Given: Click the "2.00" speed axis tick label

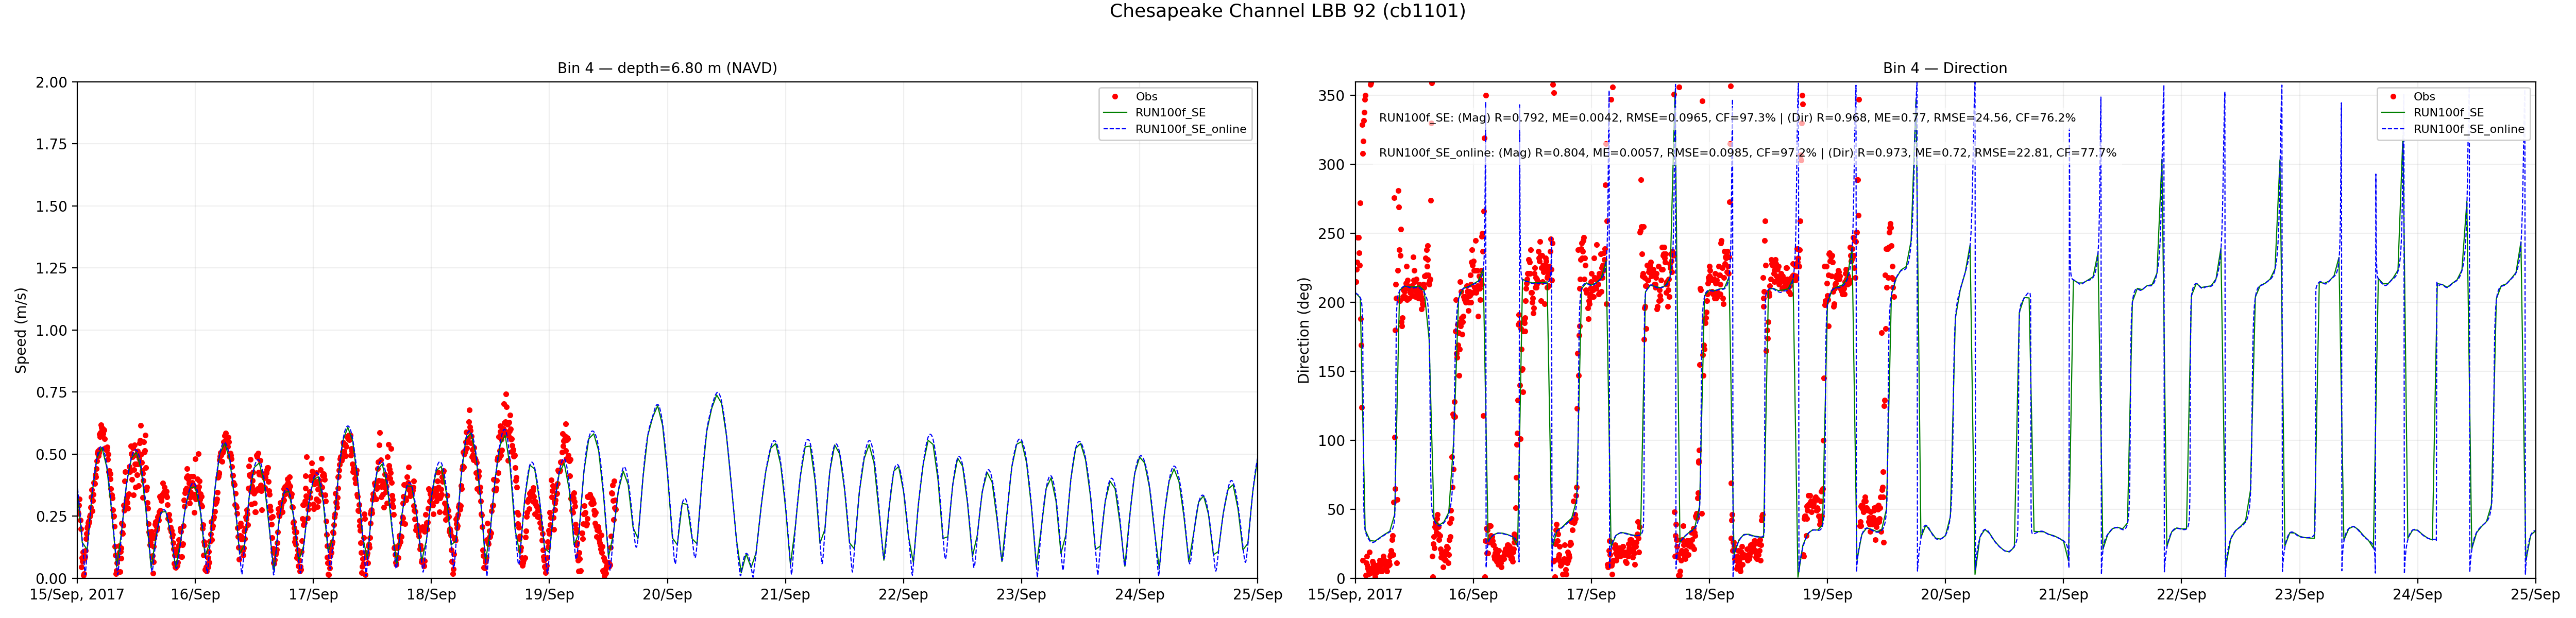Looking at the screenshot, I should [x=51, y=82].
